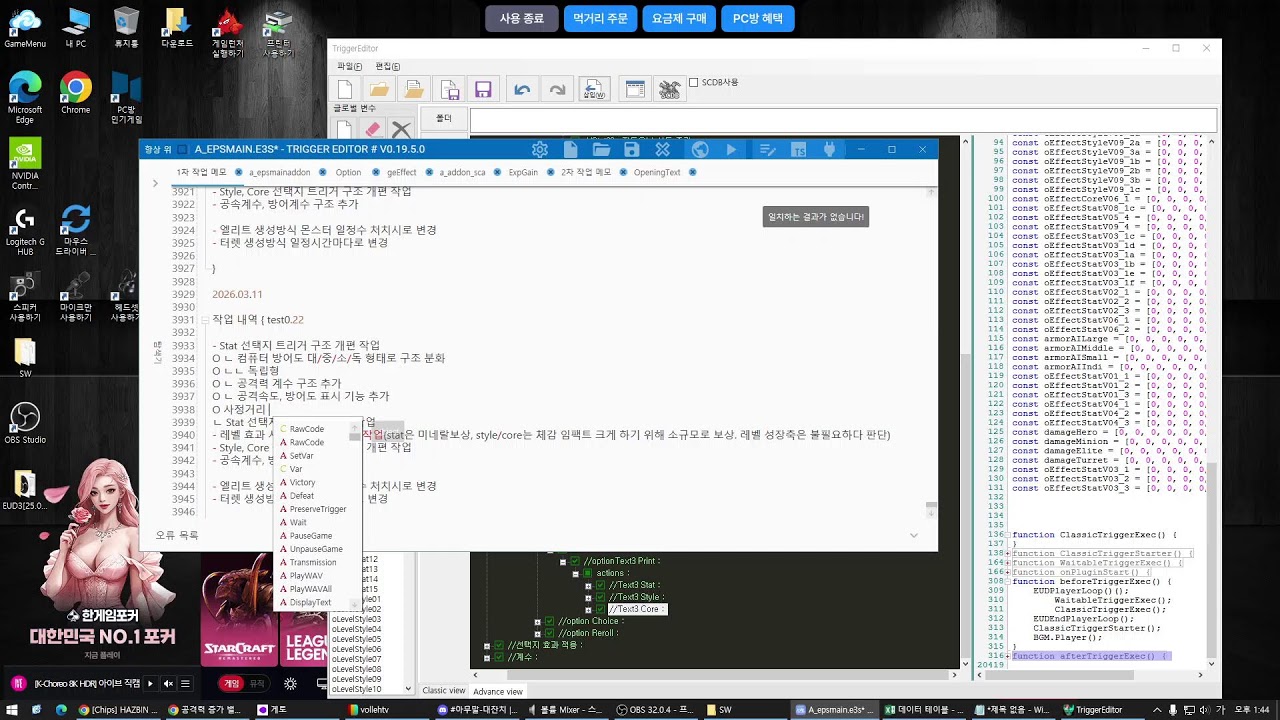Click the 사용 종료 button
This screenshot has height=720, width=1280.
[x=522, y=18]
